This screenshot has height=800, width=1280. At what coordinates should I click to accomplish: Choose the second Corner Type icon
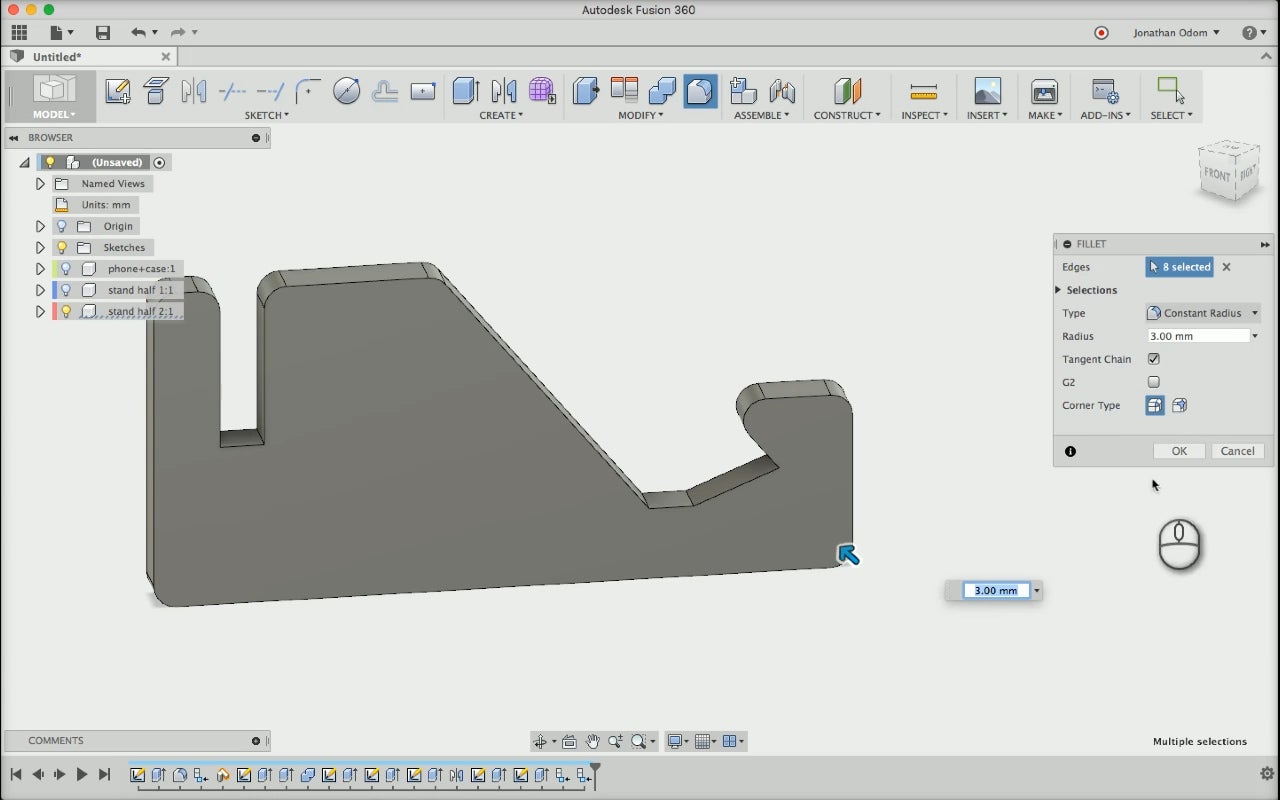(x=1179, y=405)
